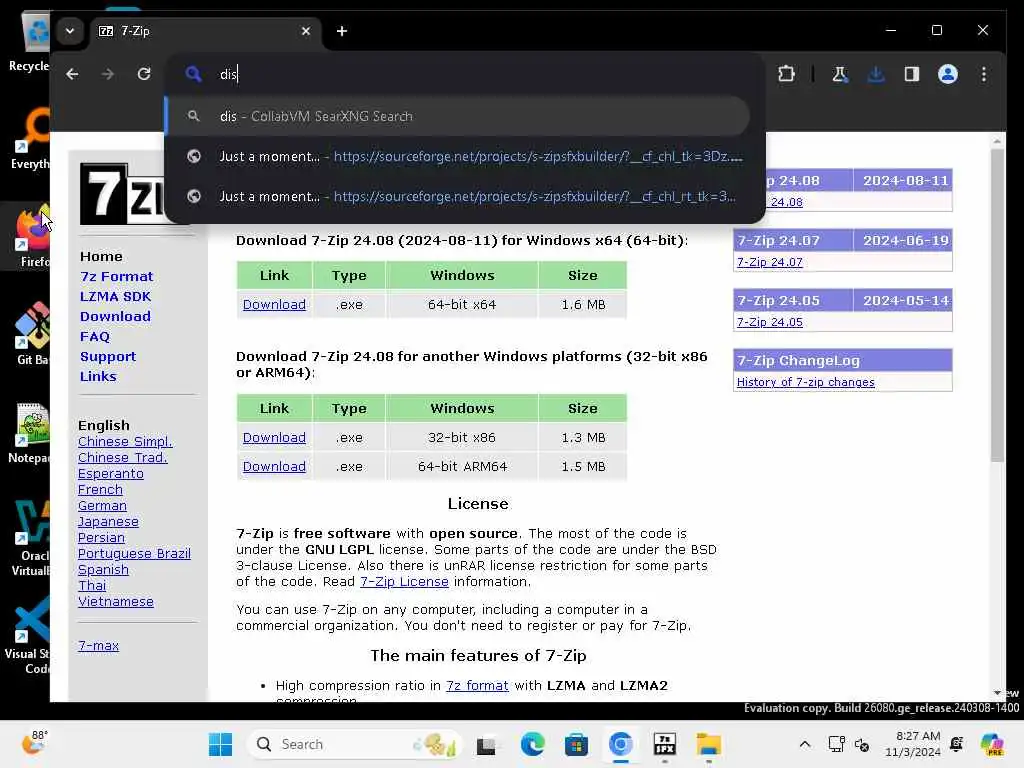This screenshot has width=1024, height=768.
Task: Open History of 7-zip changes link
Action: pyautogui.click(x=805, y=382)
